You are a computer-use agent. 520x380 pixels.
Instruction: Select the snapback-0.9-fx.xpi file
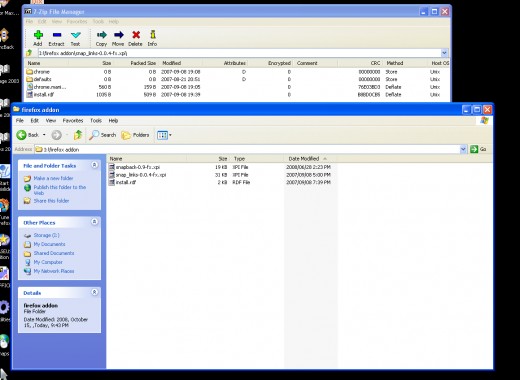[x=135, y=167]
